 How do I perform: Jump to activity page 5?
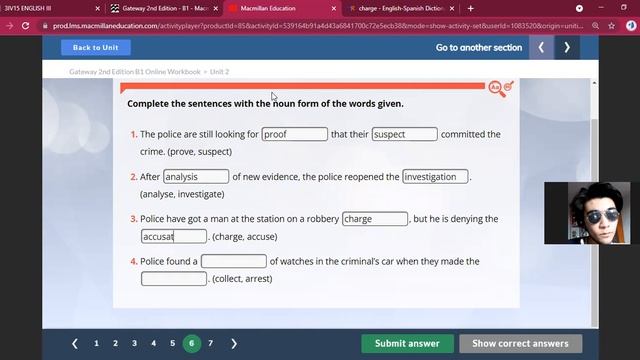click(x=173, y=344)
